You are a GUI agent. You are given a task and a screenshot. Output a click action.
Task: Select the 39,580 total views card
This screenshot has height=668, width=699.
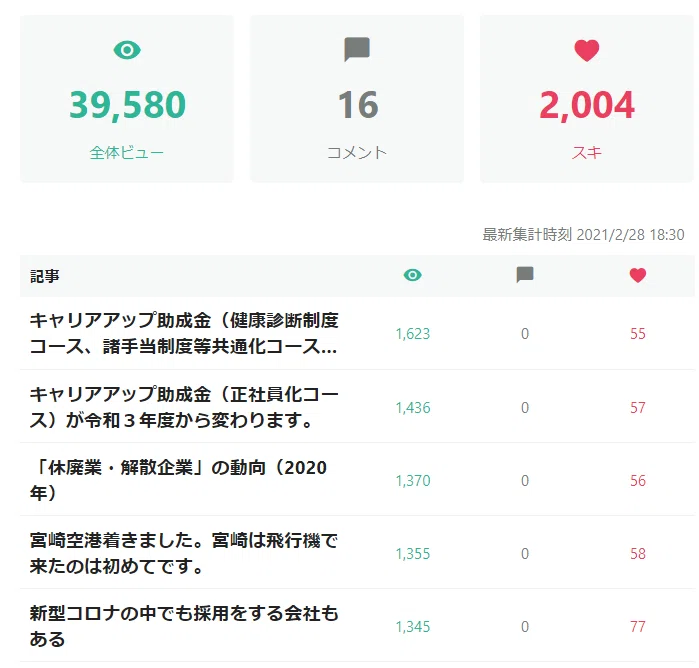(127, 99)
